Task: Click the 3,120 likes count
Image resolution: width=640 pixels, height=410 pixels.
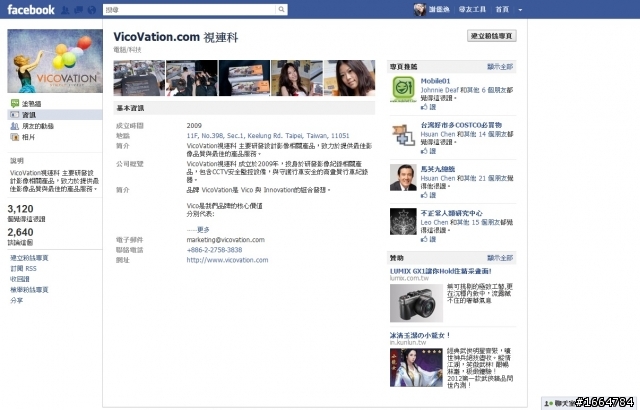Action: (x=20, y=209)
